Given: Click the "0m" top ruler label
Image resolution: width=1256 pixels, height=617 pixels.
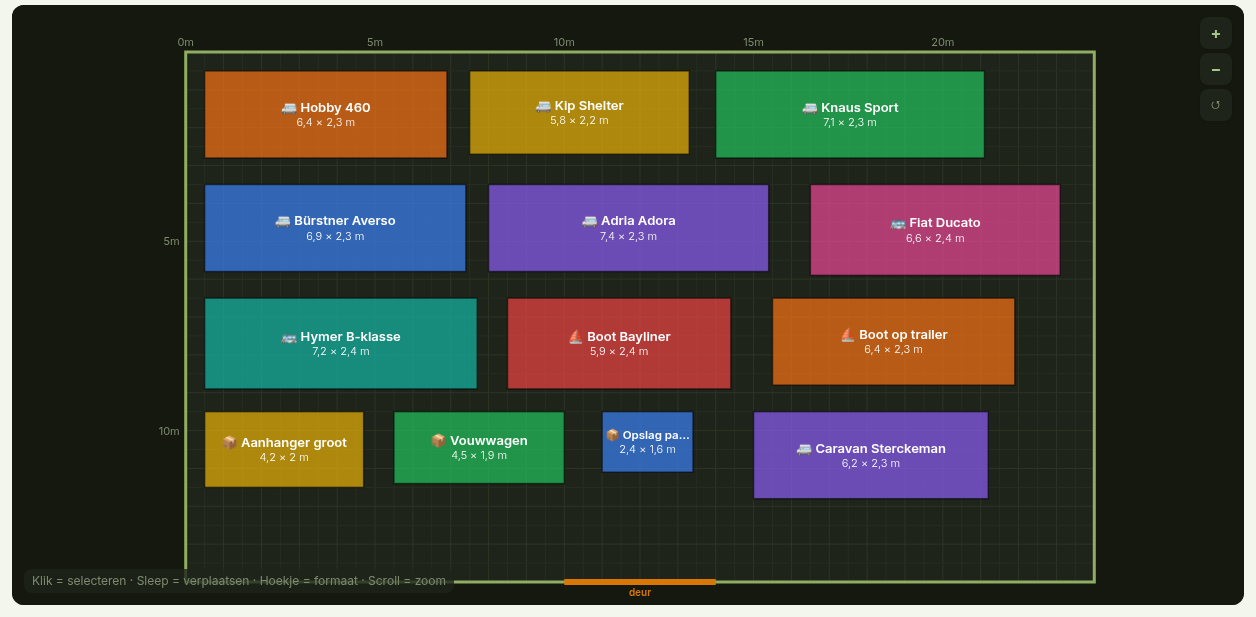Looking at the screenshot, I should coord(186,42).
